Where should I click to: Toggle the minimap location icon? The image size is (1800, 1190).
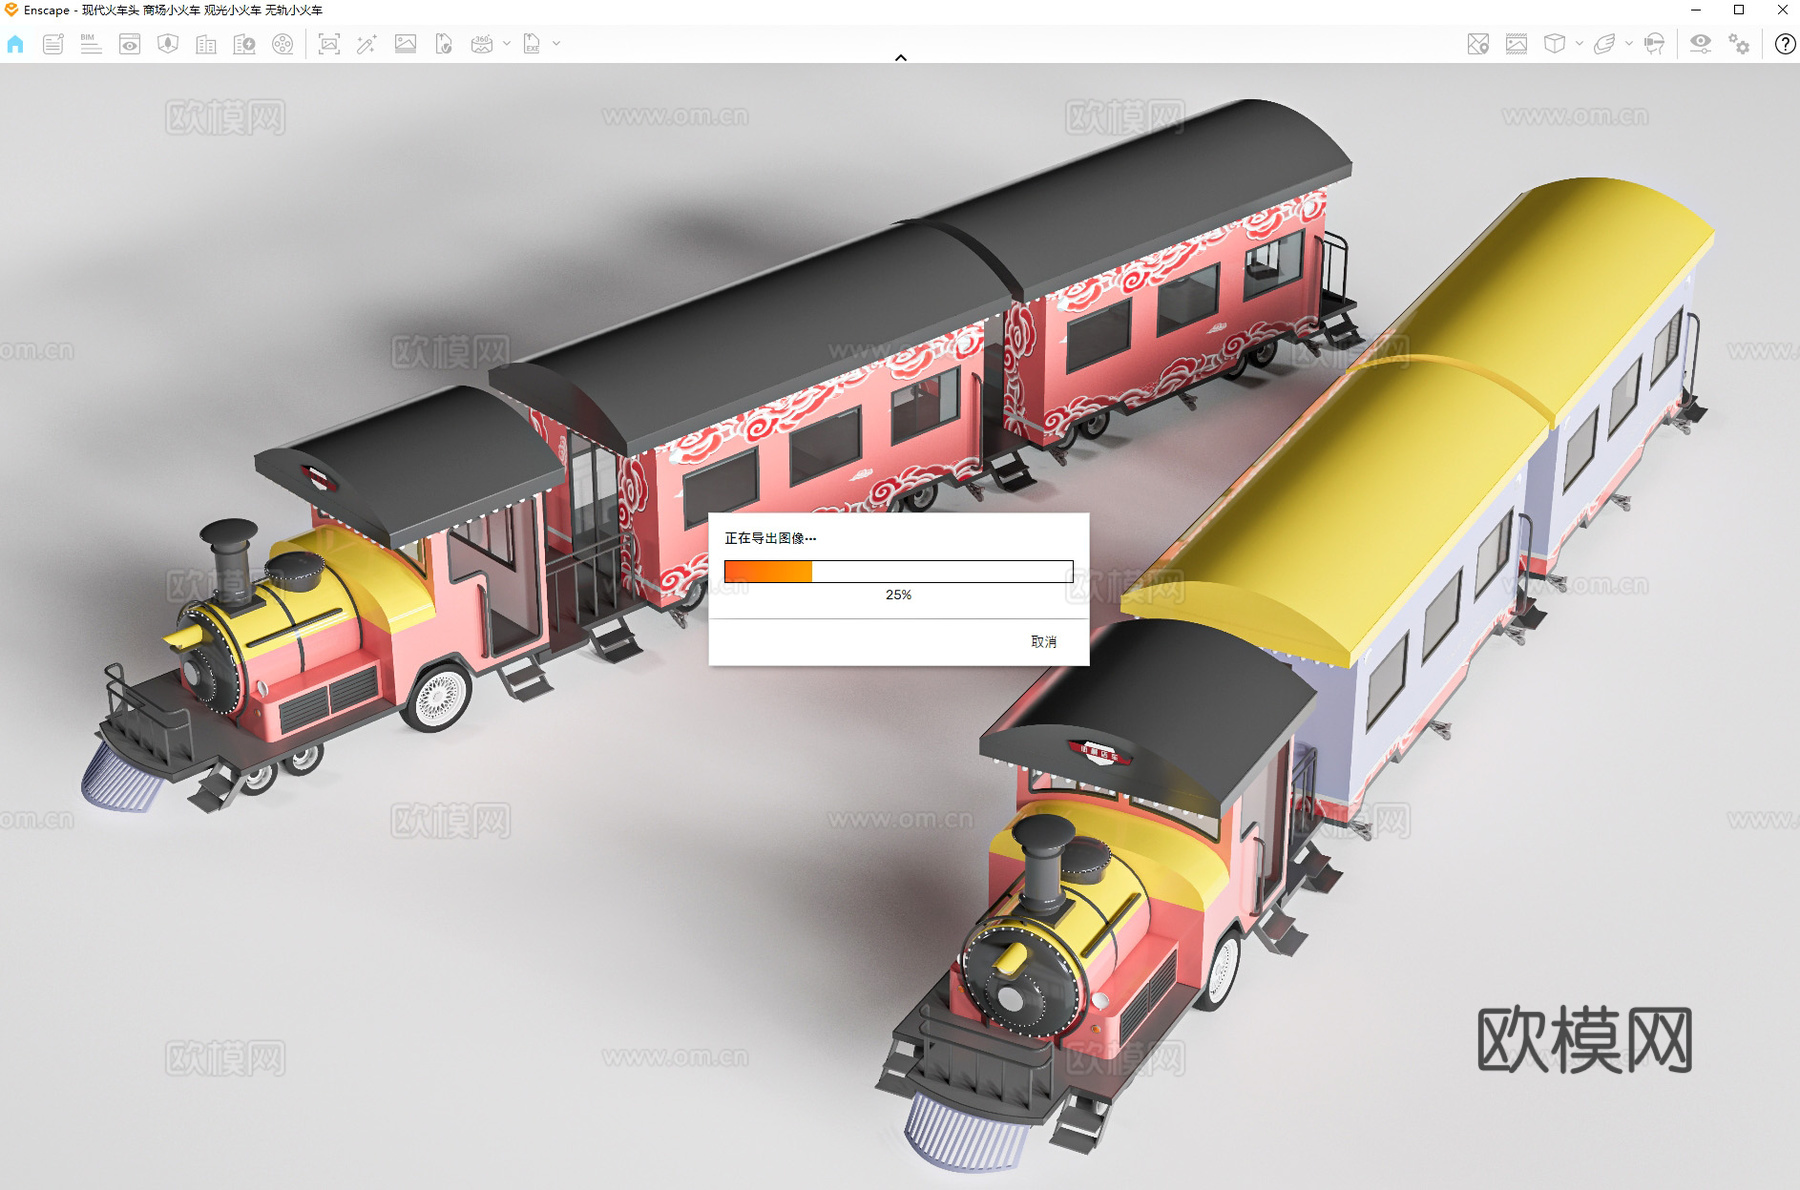[x=1478, y=44]
